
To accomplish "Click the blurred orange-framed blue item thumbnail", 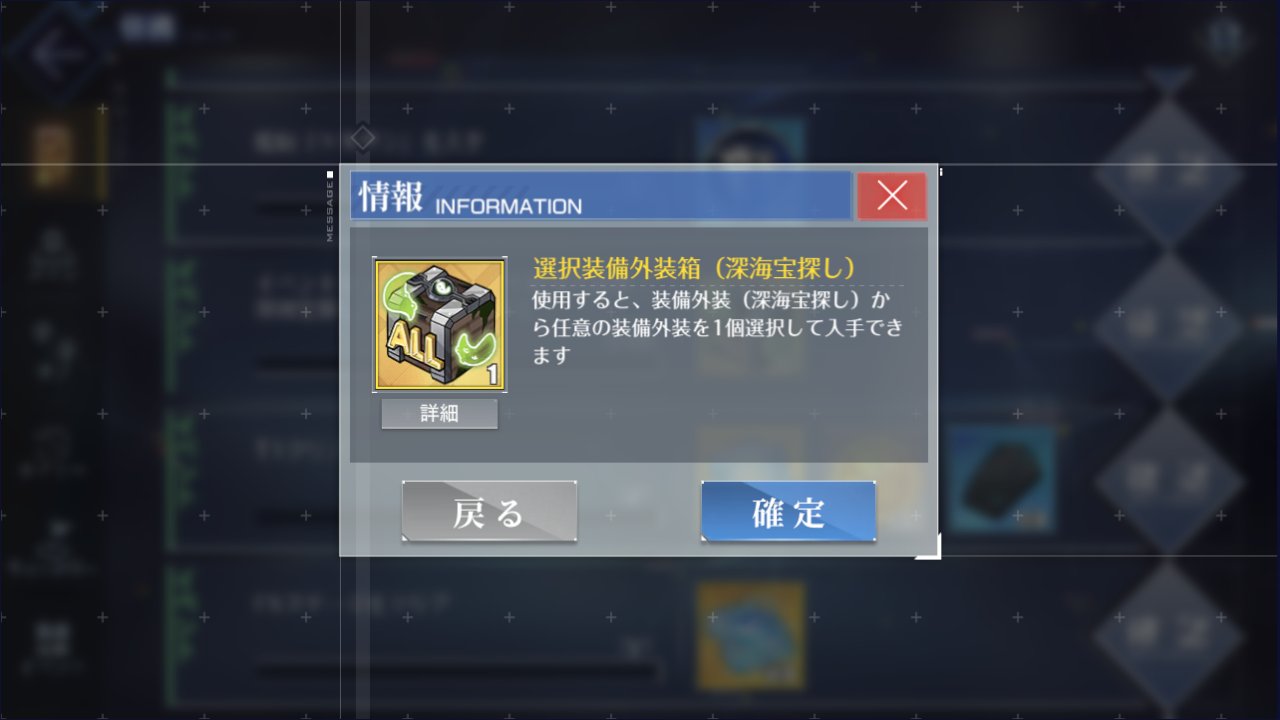I will pos(751,634).
